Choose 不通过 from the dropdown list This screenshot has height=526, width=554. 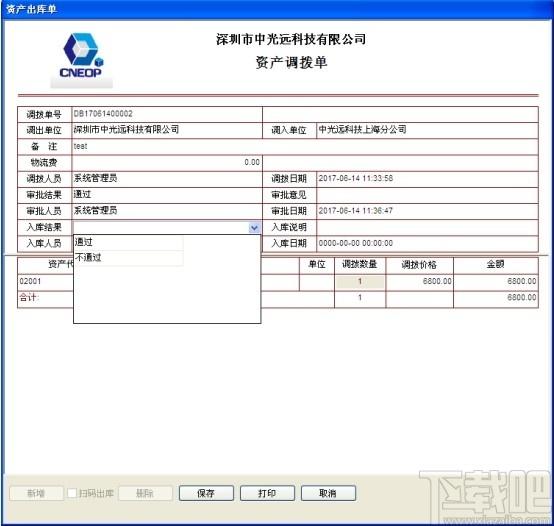[x=129, y=258]
